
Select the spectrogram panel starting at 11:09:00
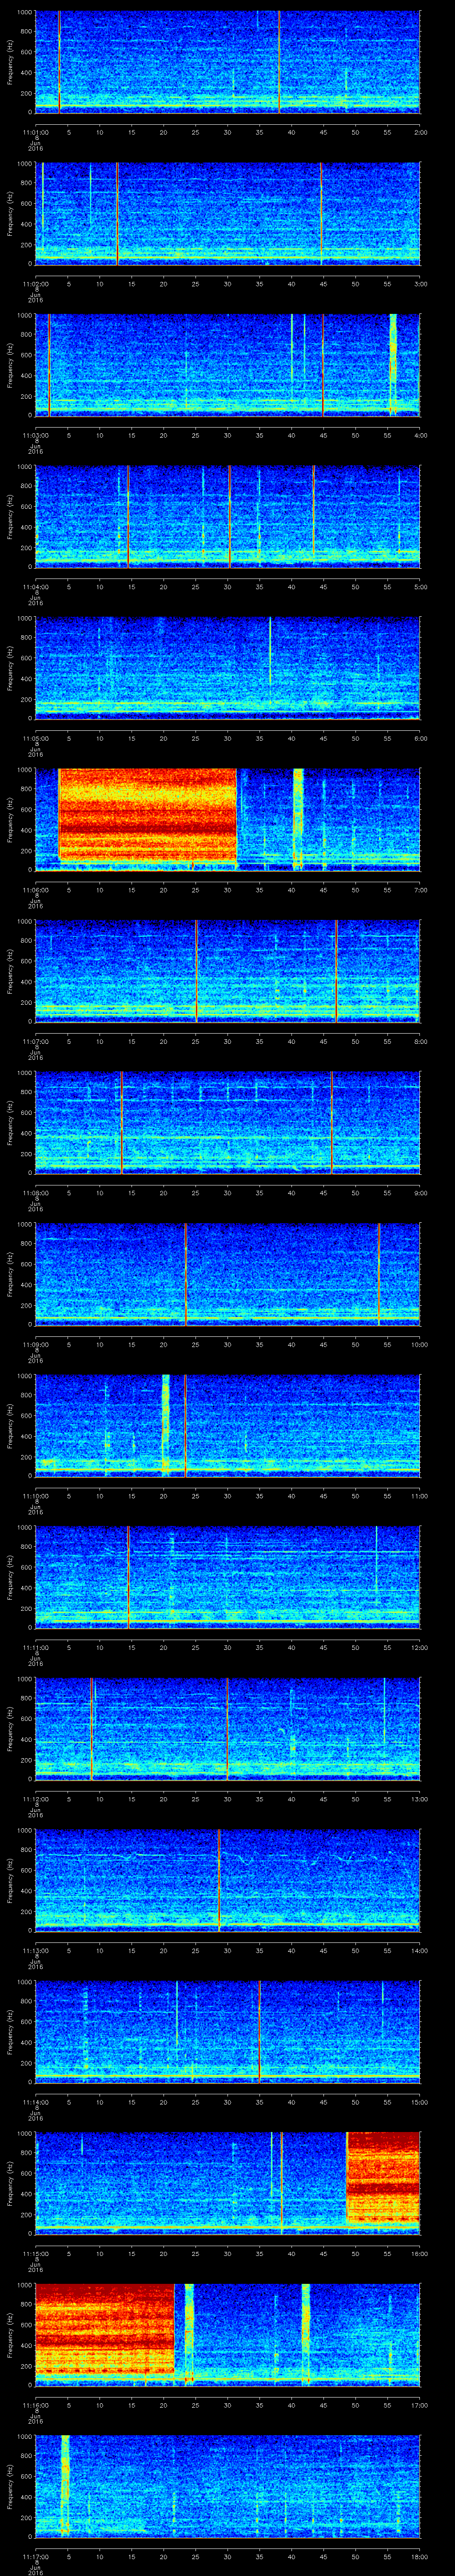[x=228, y=1274]
